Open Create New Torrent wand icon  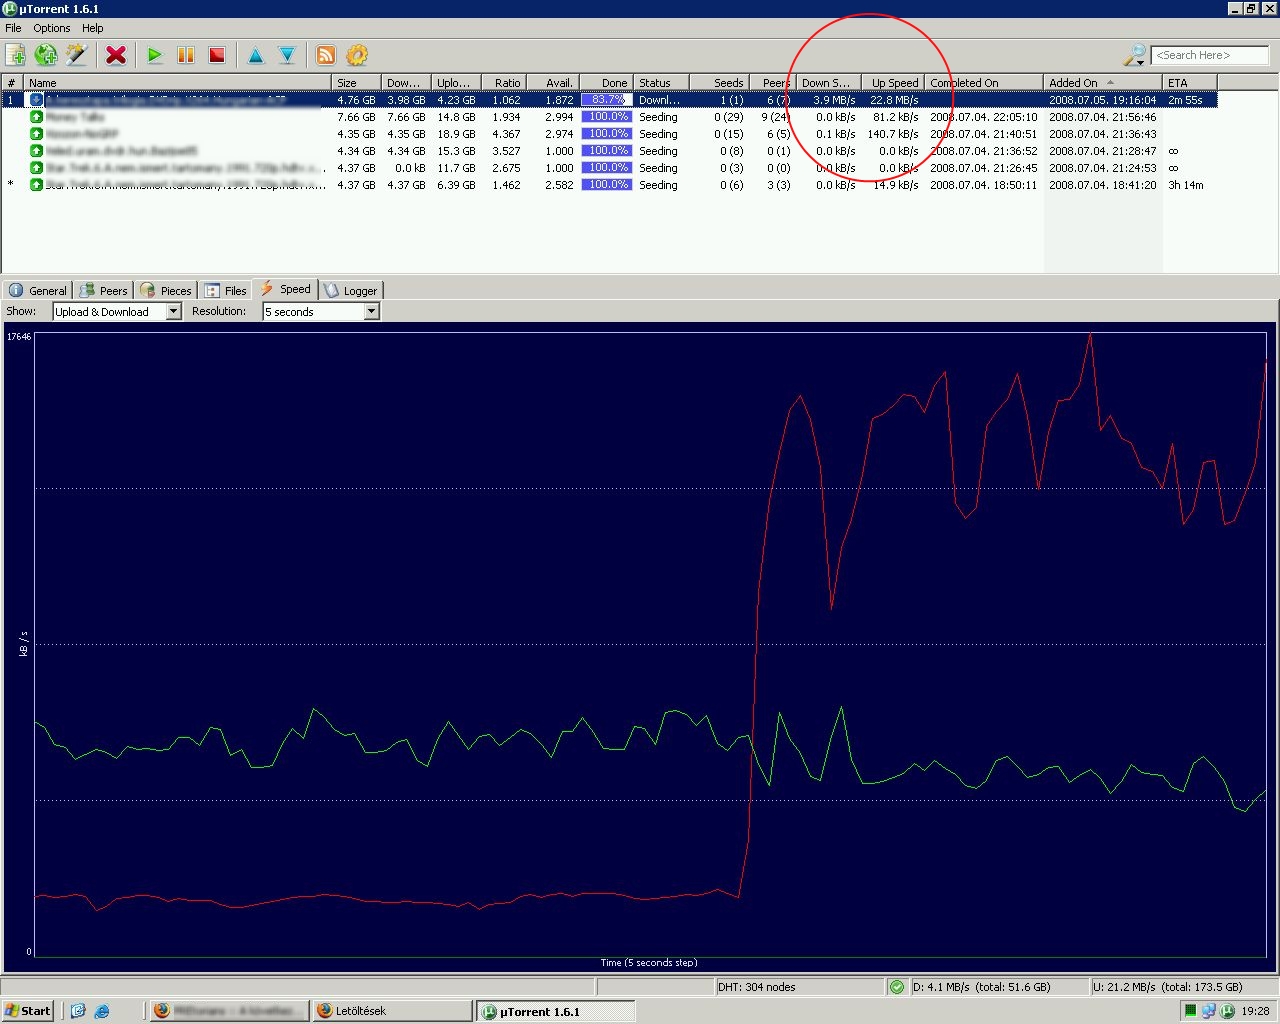(77, 55)
